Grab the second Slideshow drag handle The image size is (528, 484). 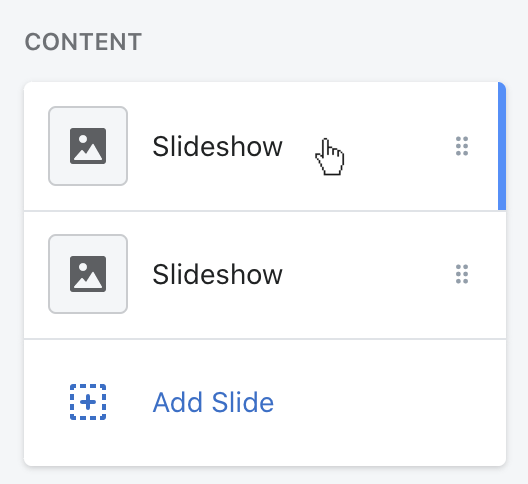pos(462,274)
